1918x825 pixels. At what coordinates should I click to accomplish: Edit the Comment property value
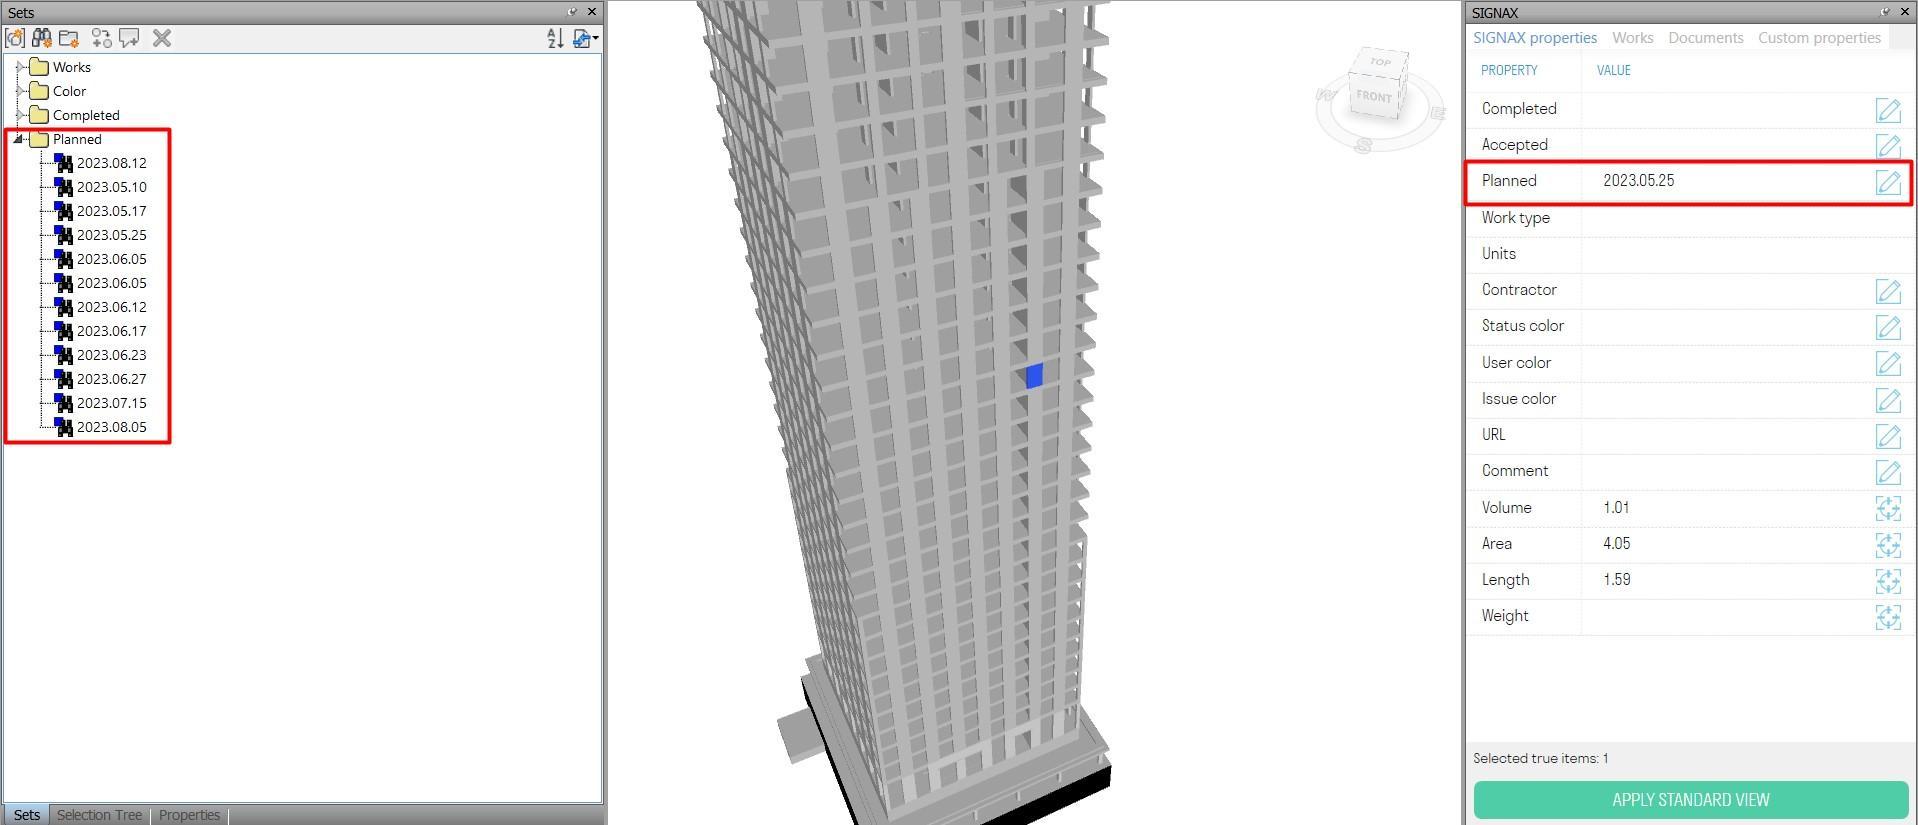coord(1888,471)
